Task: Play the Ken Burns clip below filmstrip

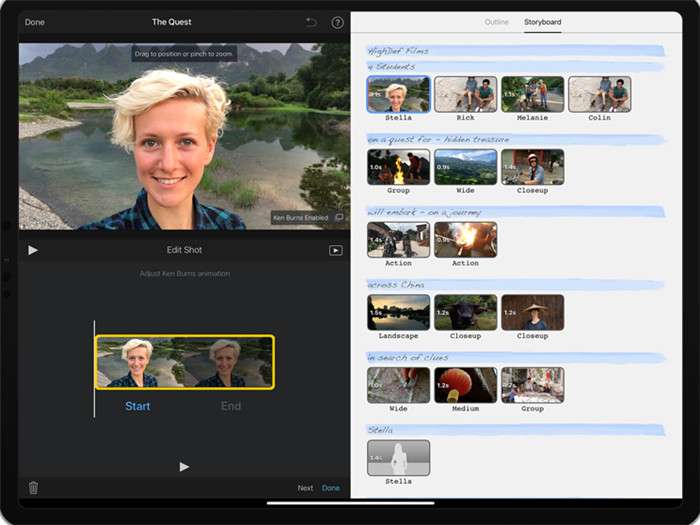Action: tap(184, 467)
